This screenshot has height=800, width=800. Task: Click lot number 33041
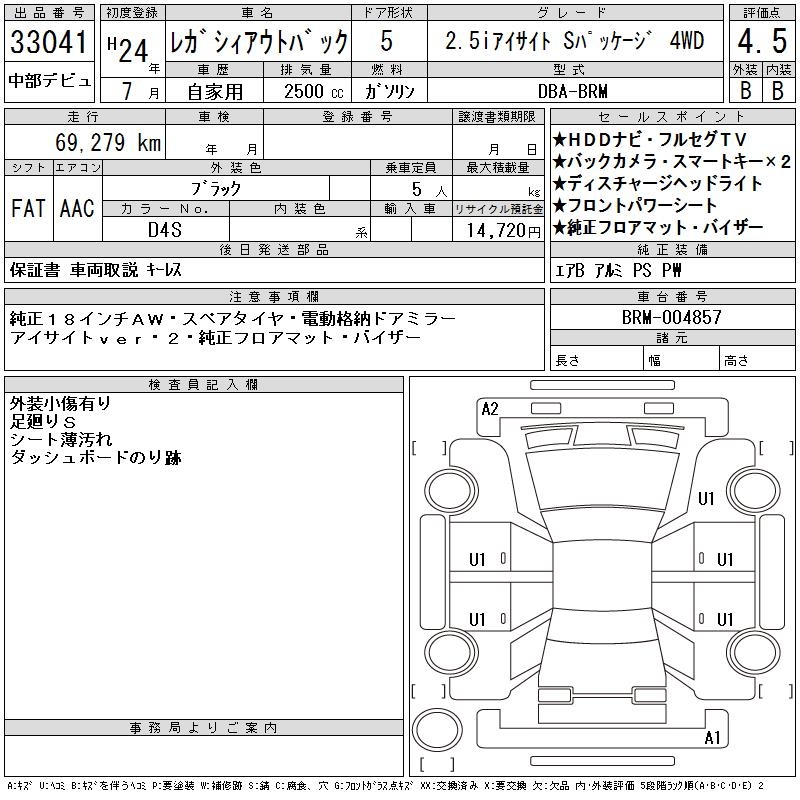tap(49, 42)
